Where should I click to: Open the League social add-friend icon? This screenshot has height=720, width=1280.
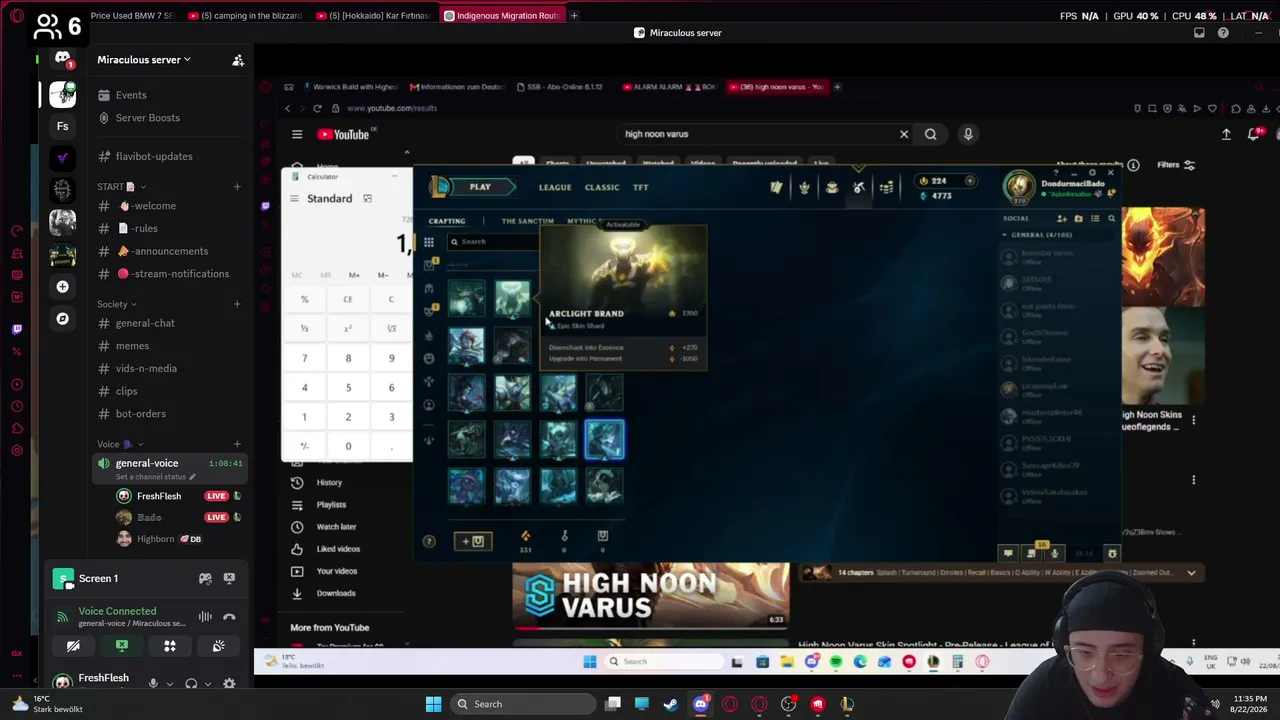coord(1063,218)
